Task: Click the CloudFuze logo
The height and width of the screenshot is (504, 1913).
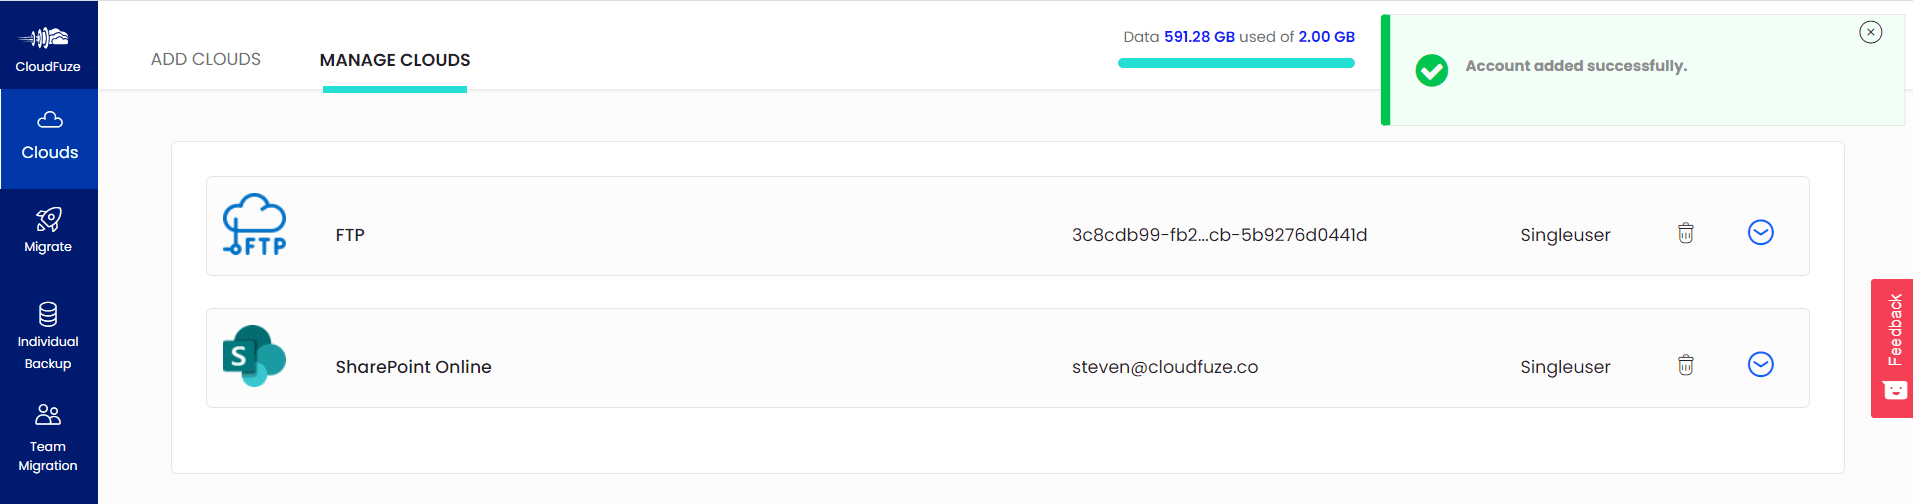Action: click(48, 48)
